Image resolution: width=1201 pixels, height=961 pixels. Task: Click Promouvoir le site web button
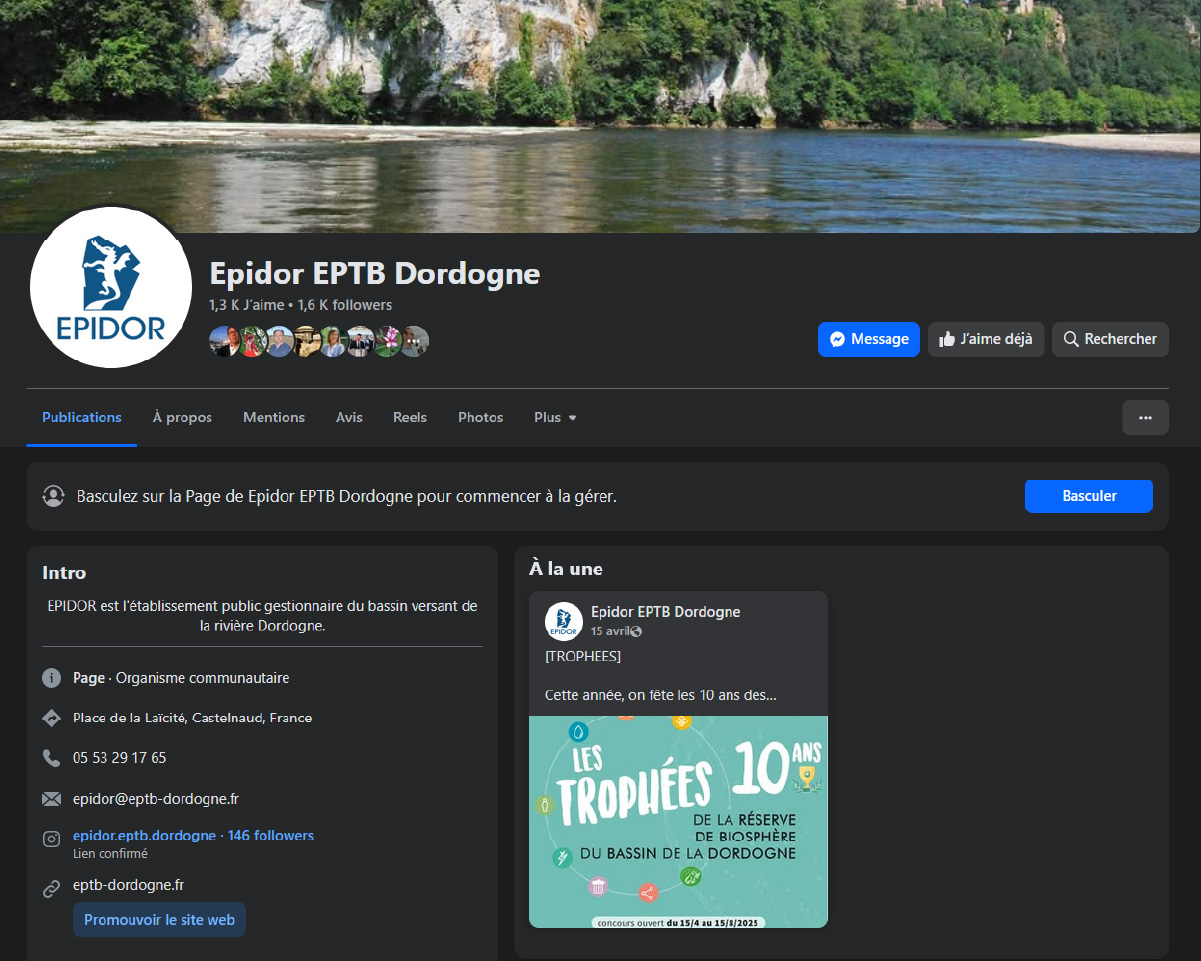[x=159, y=920]
